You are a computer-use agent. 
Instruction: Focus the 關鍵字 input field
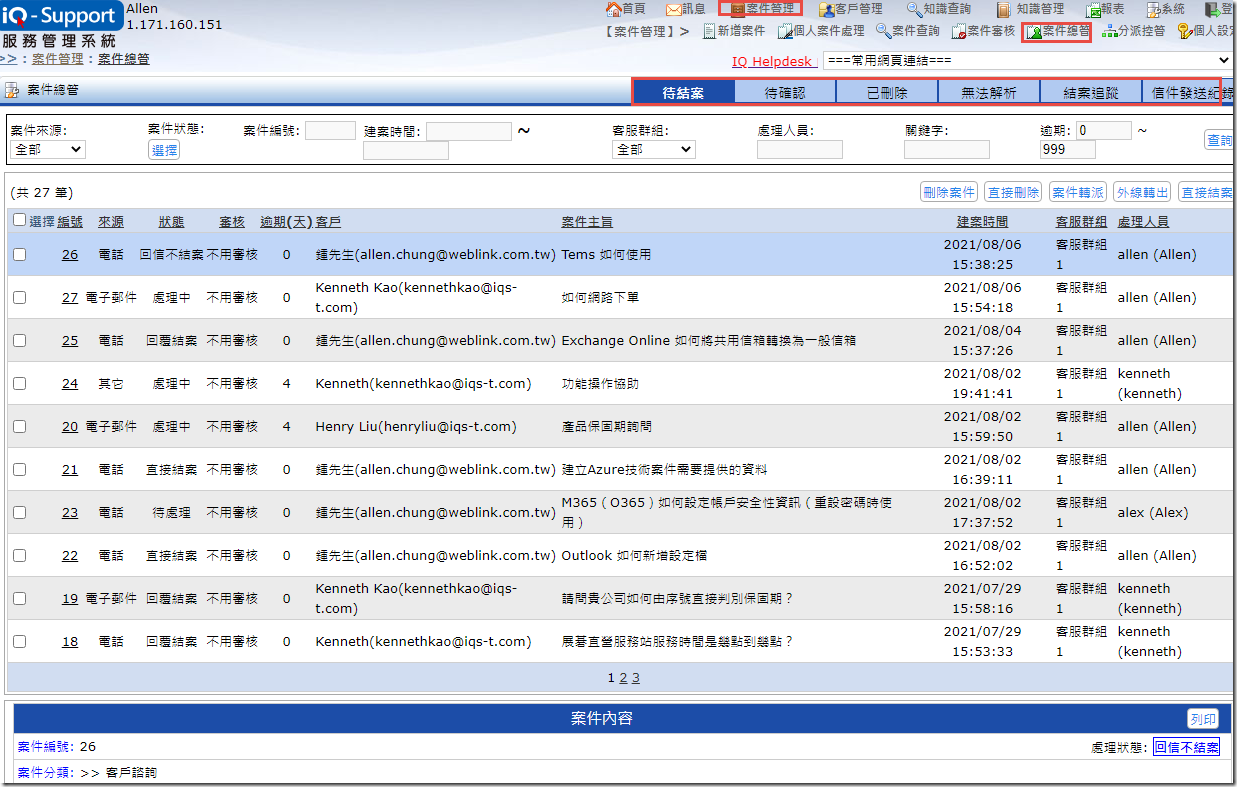(x=947, y=149)
